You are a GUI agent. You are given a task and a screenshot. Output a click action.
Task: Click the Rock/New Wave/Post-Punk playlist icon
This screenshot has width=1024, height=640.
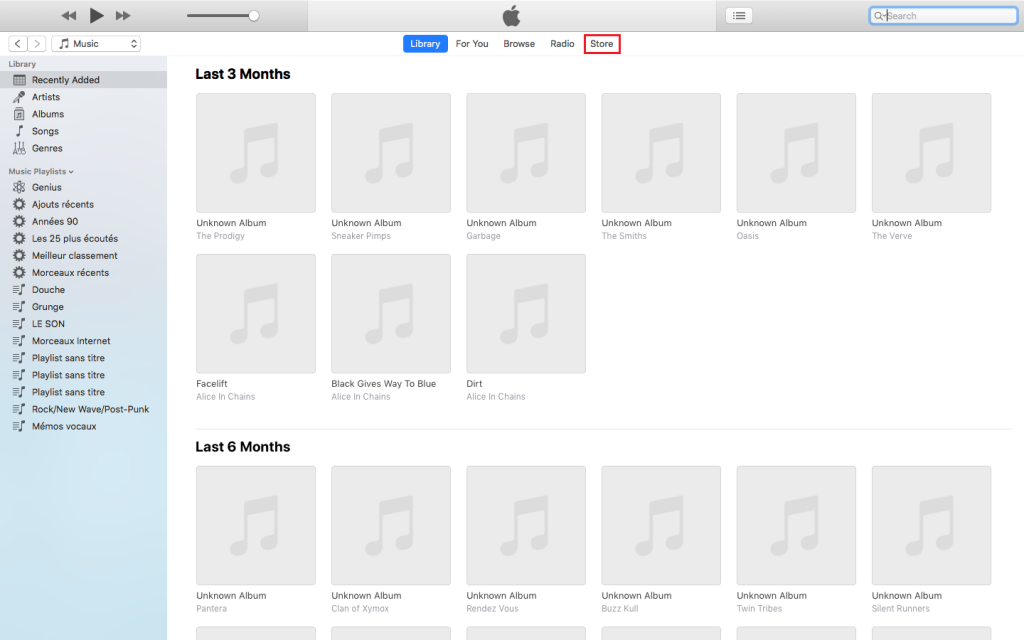click(x=19, y=409)
